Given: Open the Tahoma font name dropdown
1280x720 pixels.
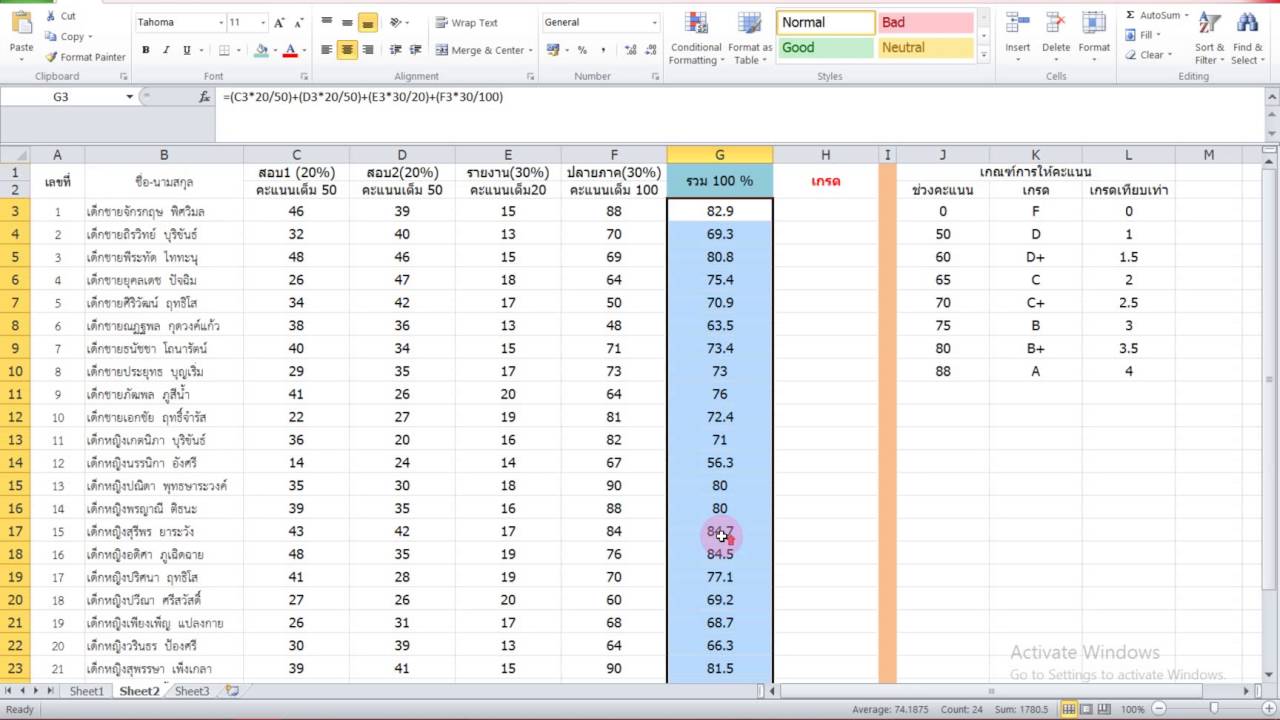Looking at the screenshot, I should pos(220,22).
